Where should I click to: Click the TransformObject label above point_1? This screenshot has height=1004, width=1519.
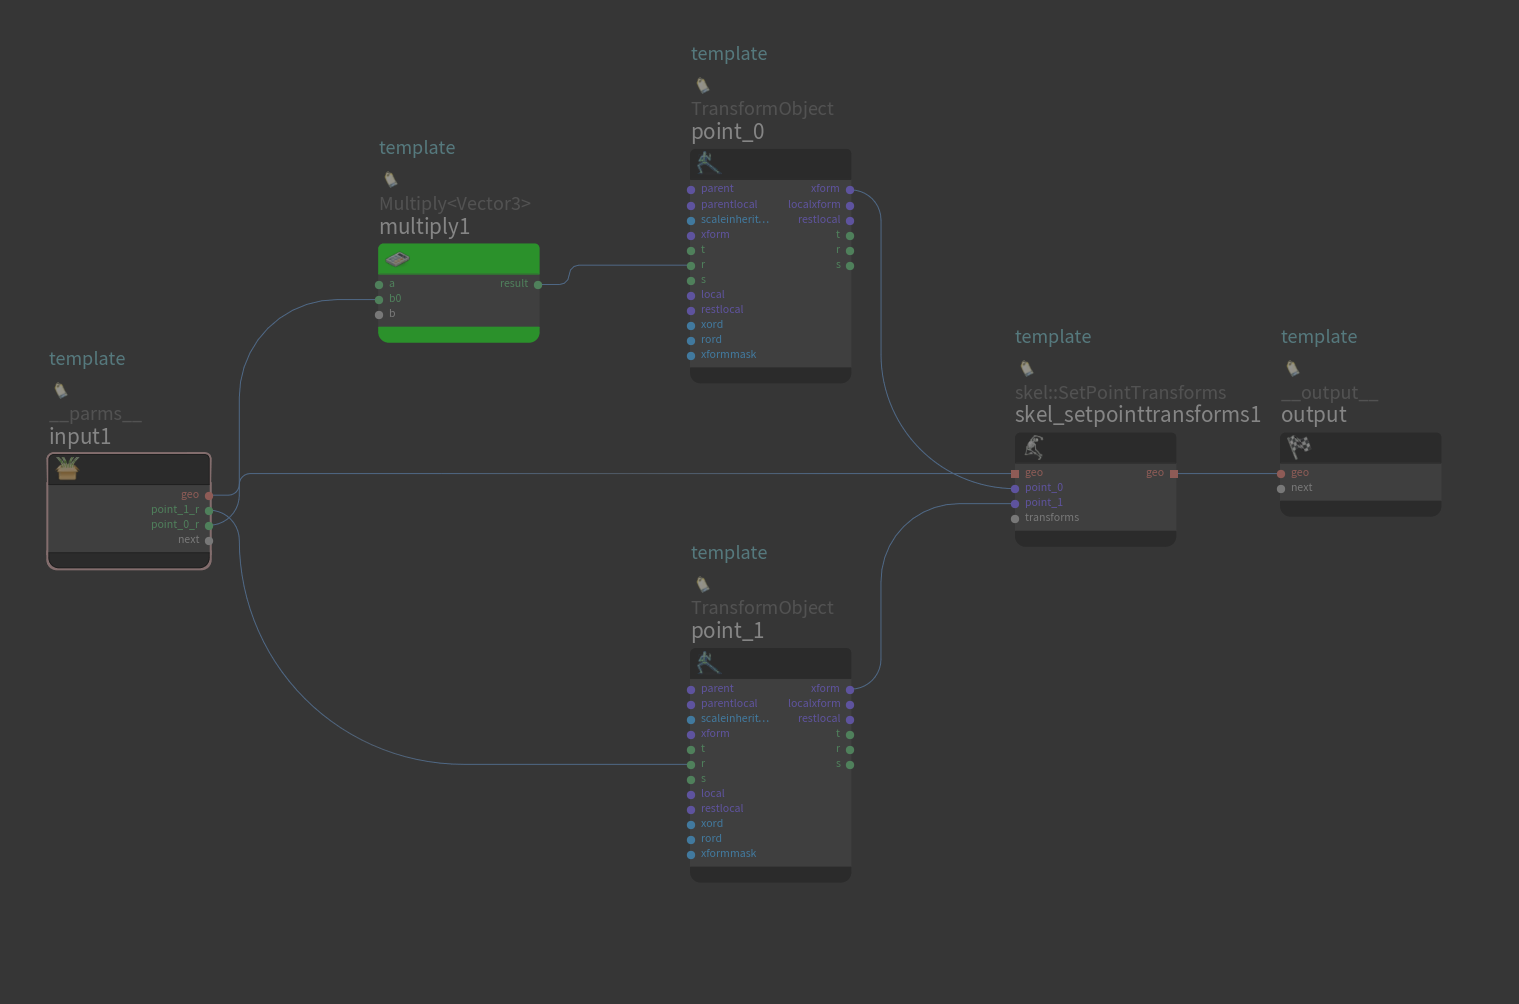(762, 608)
